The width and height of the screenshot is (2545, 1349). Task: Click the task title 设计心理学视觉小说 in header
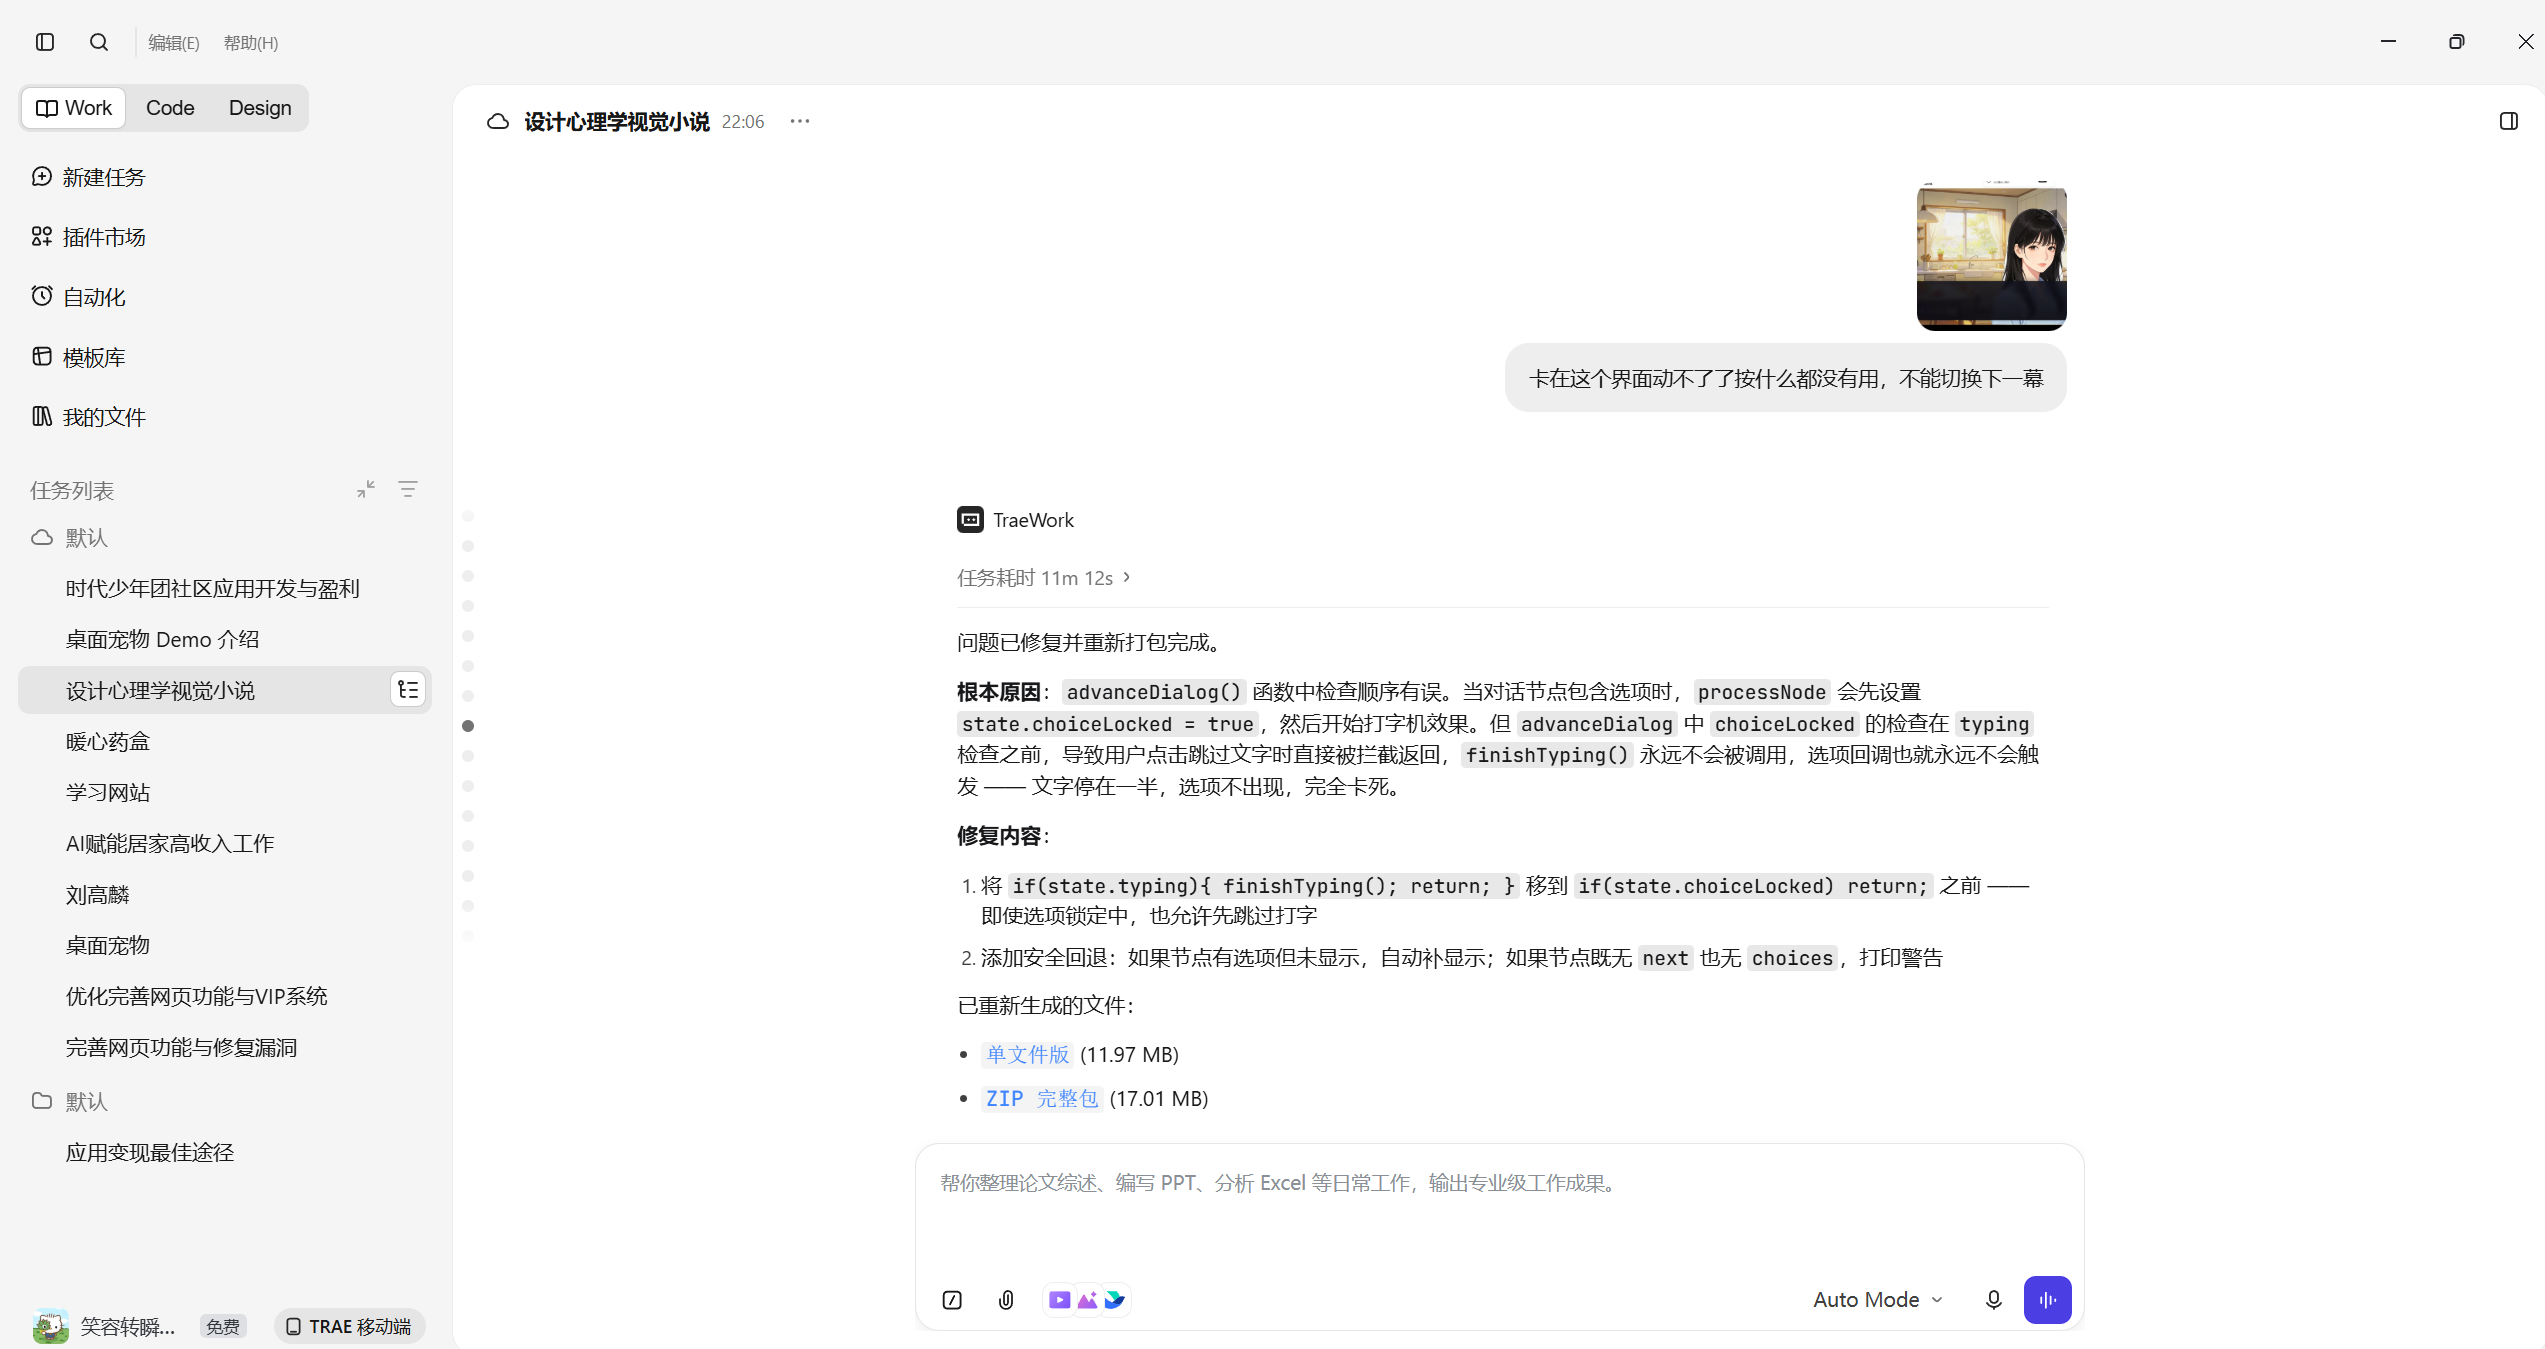(617, 122)
